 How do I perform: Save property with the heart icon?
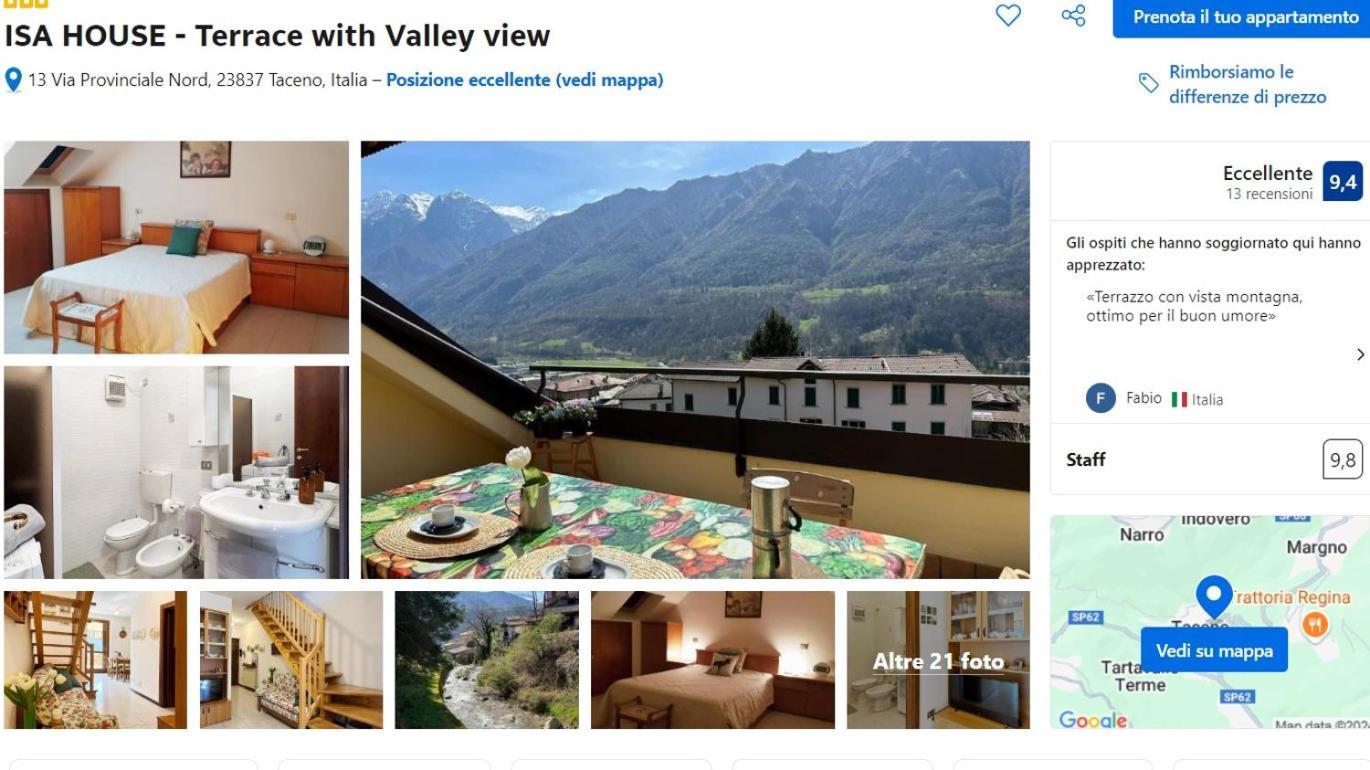coord(1010,16)
